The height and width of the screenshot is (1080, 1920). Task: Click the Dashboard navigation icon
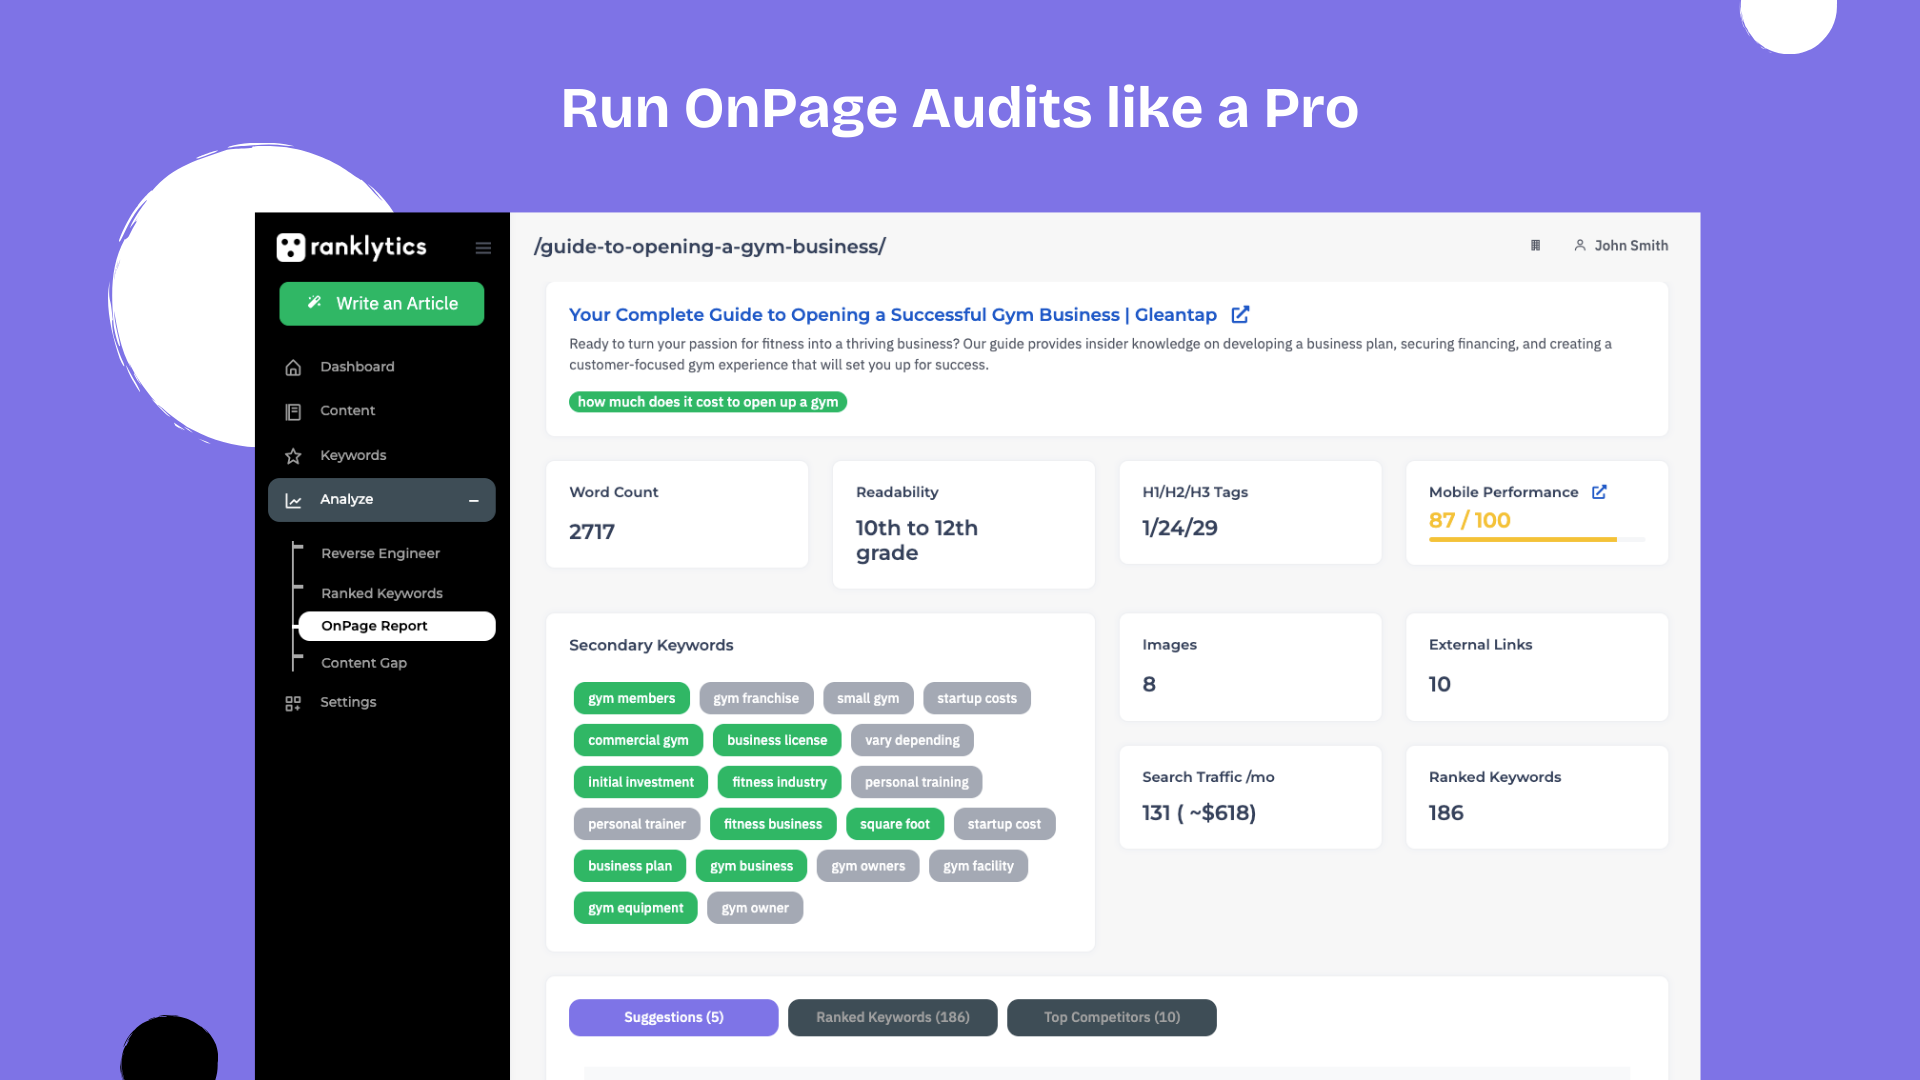[x=295, y=367]
